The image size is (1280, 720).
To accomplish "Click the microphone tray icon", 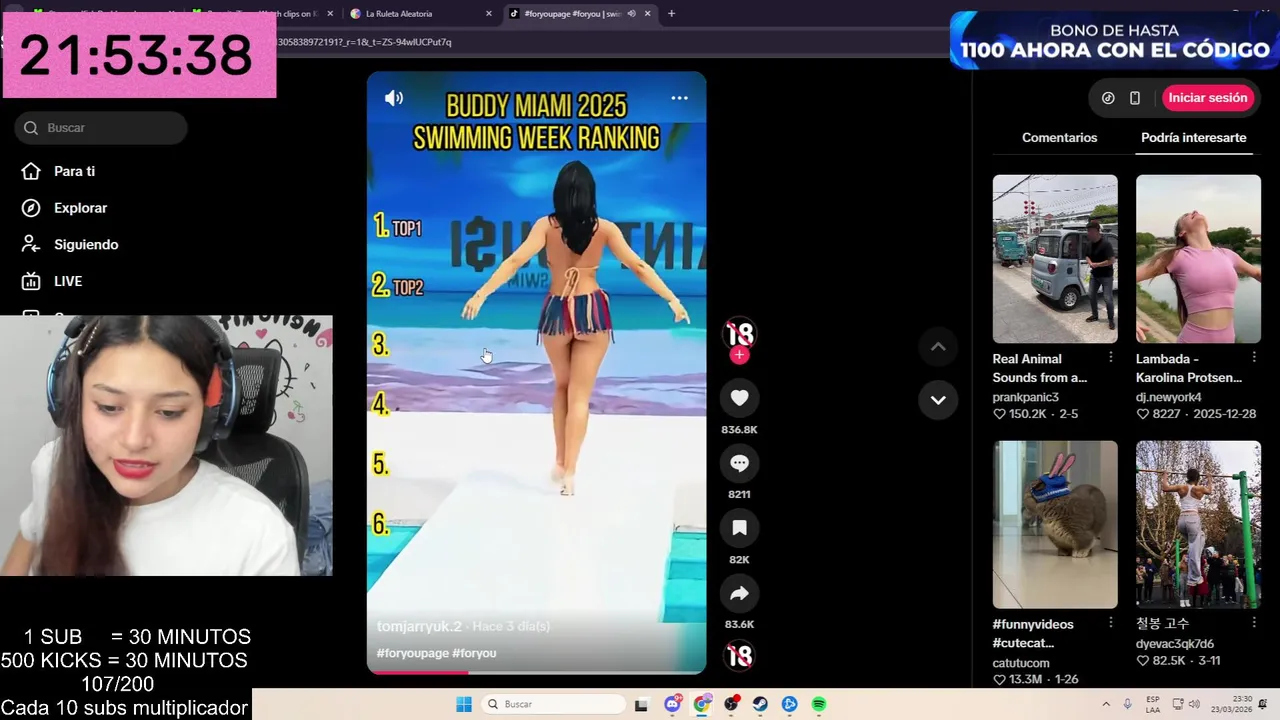I will pos(1128,704).
